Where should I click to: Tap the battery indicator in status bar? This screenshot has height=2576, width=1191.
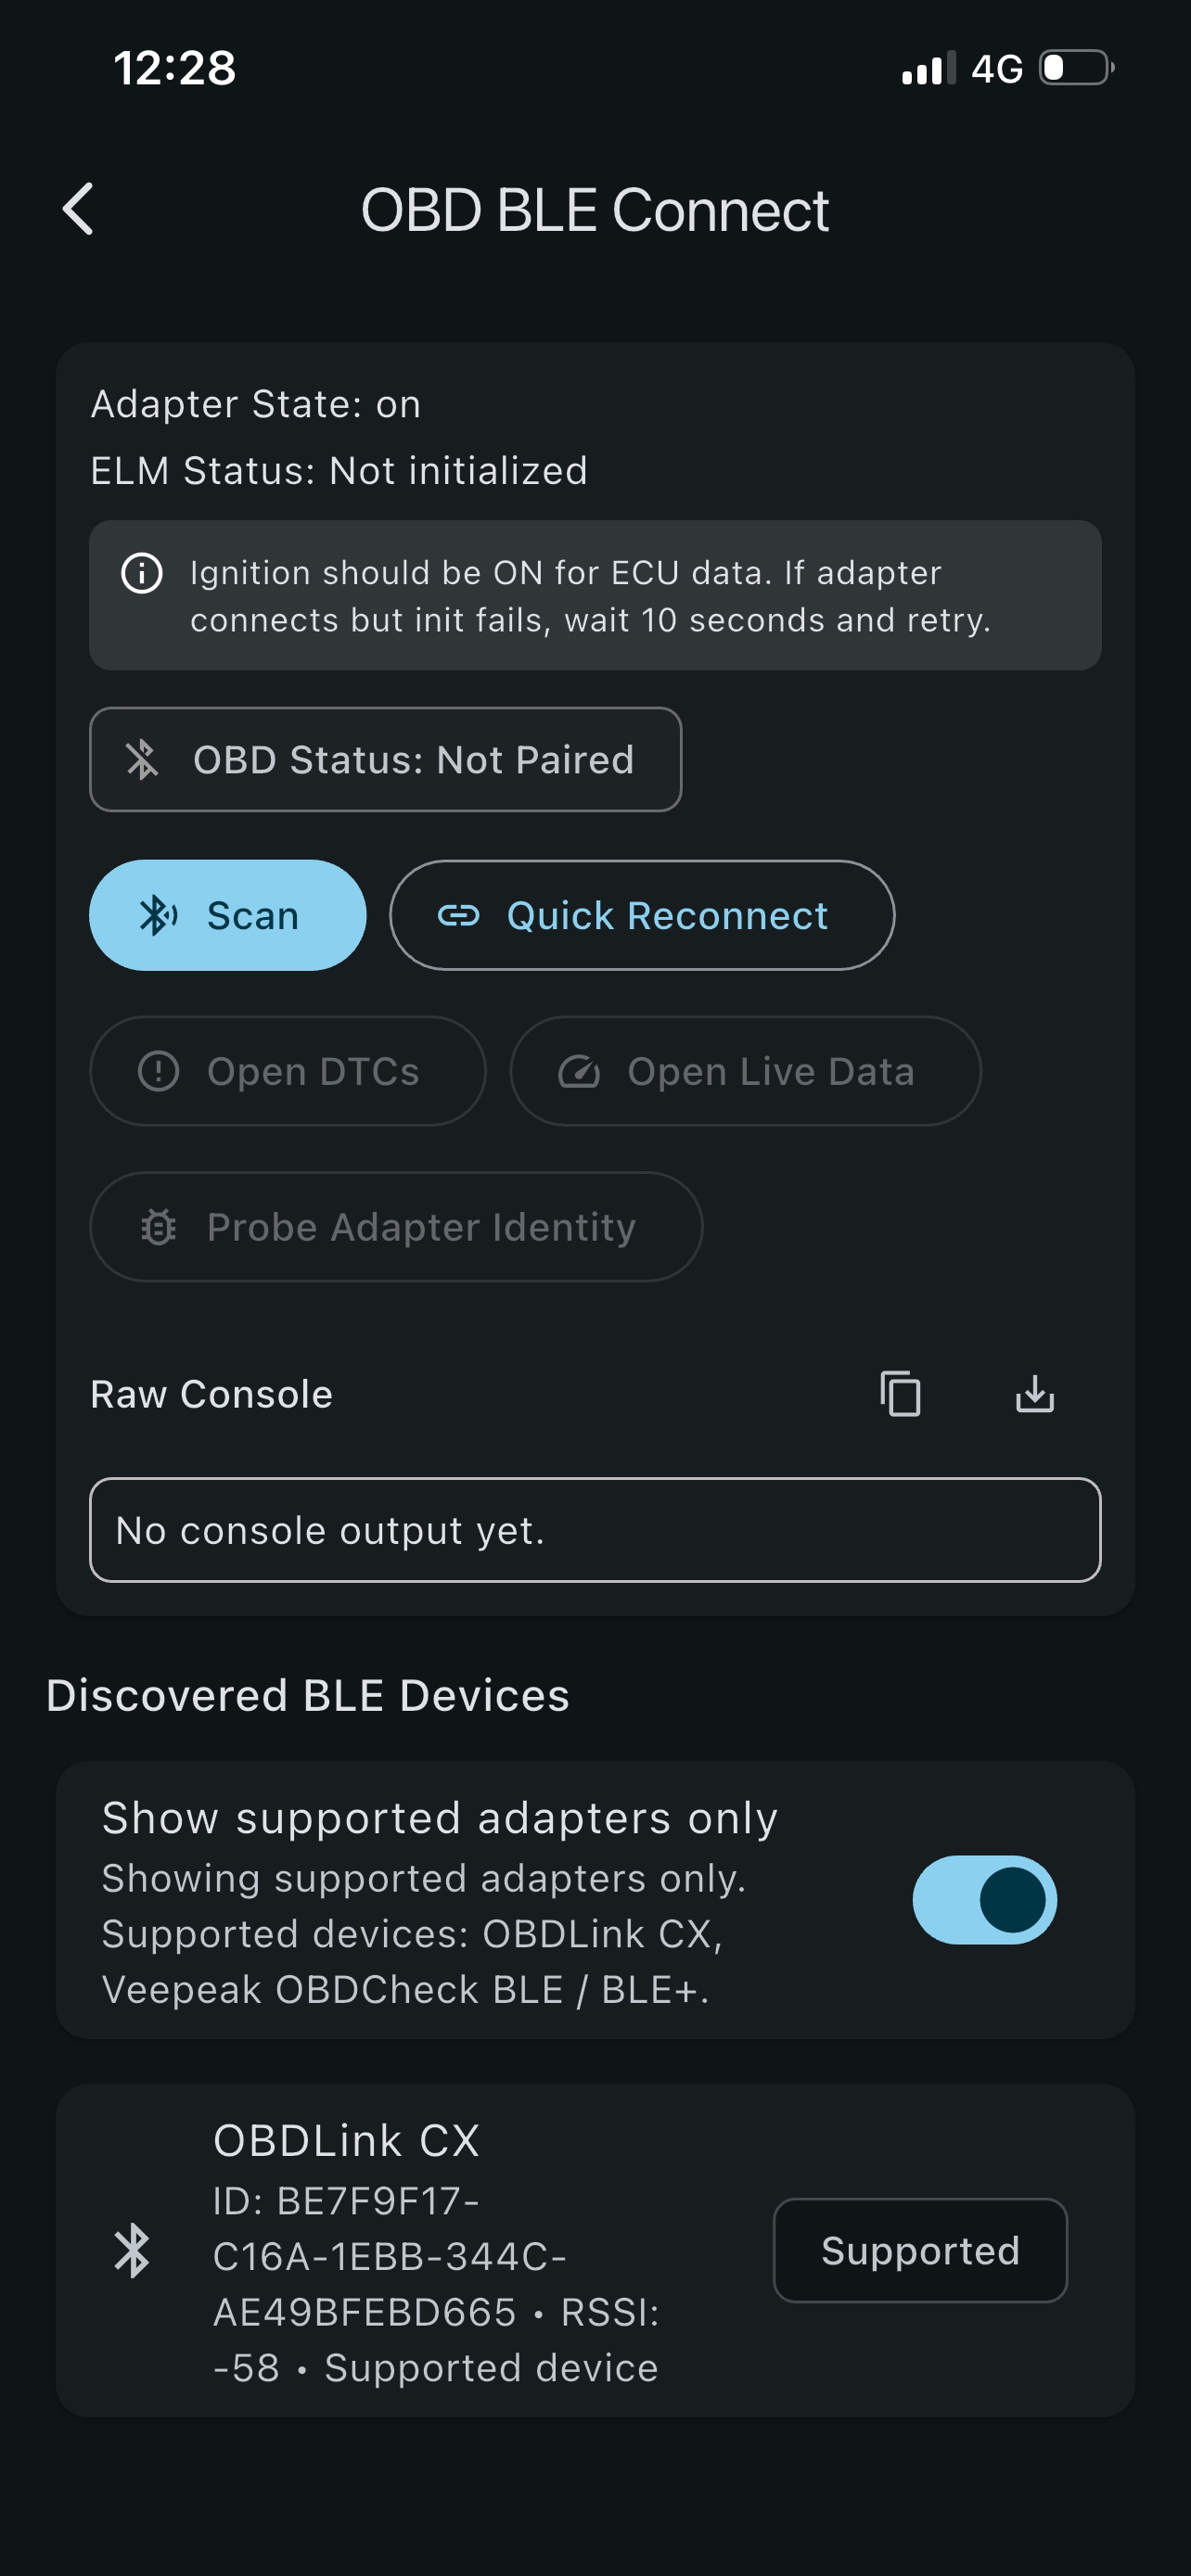click(x=1076, y=68)
